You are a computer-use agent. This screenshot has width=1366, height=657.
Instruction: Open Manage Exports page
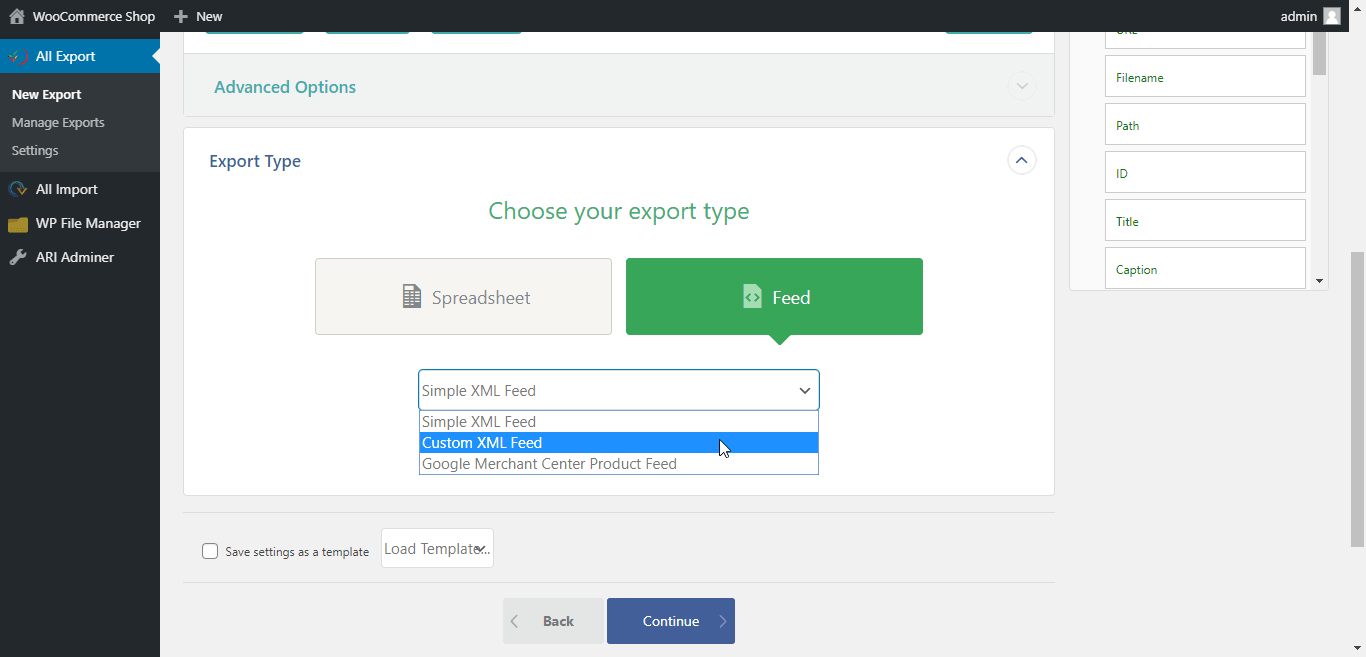tap(58, 122)
